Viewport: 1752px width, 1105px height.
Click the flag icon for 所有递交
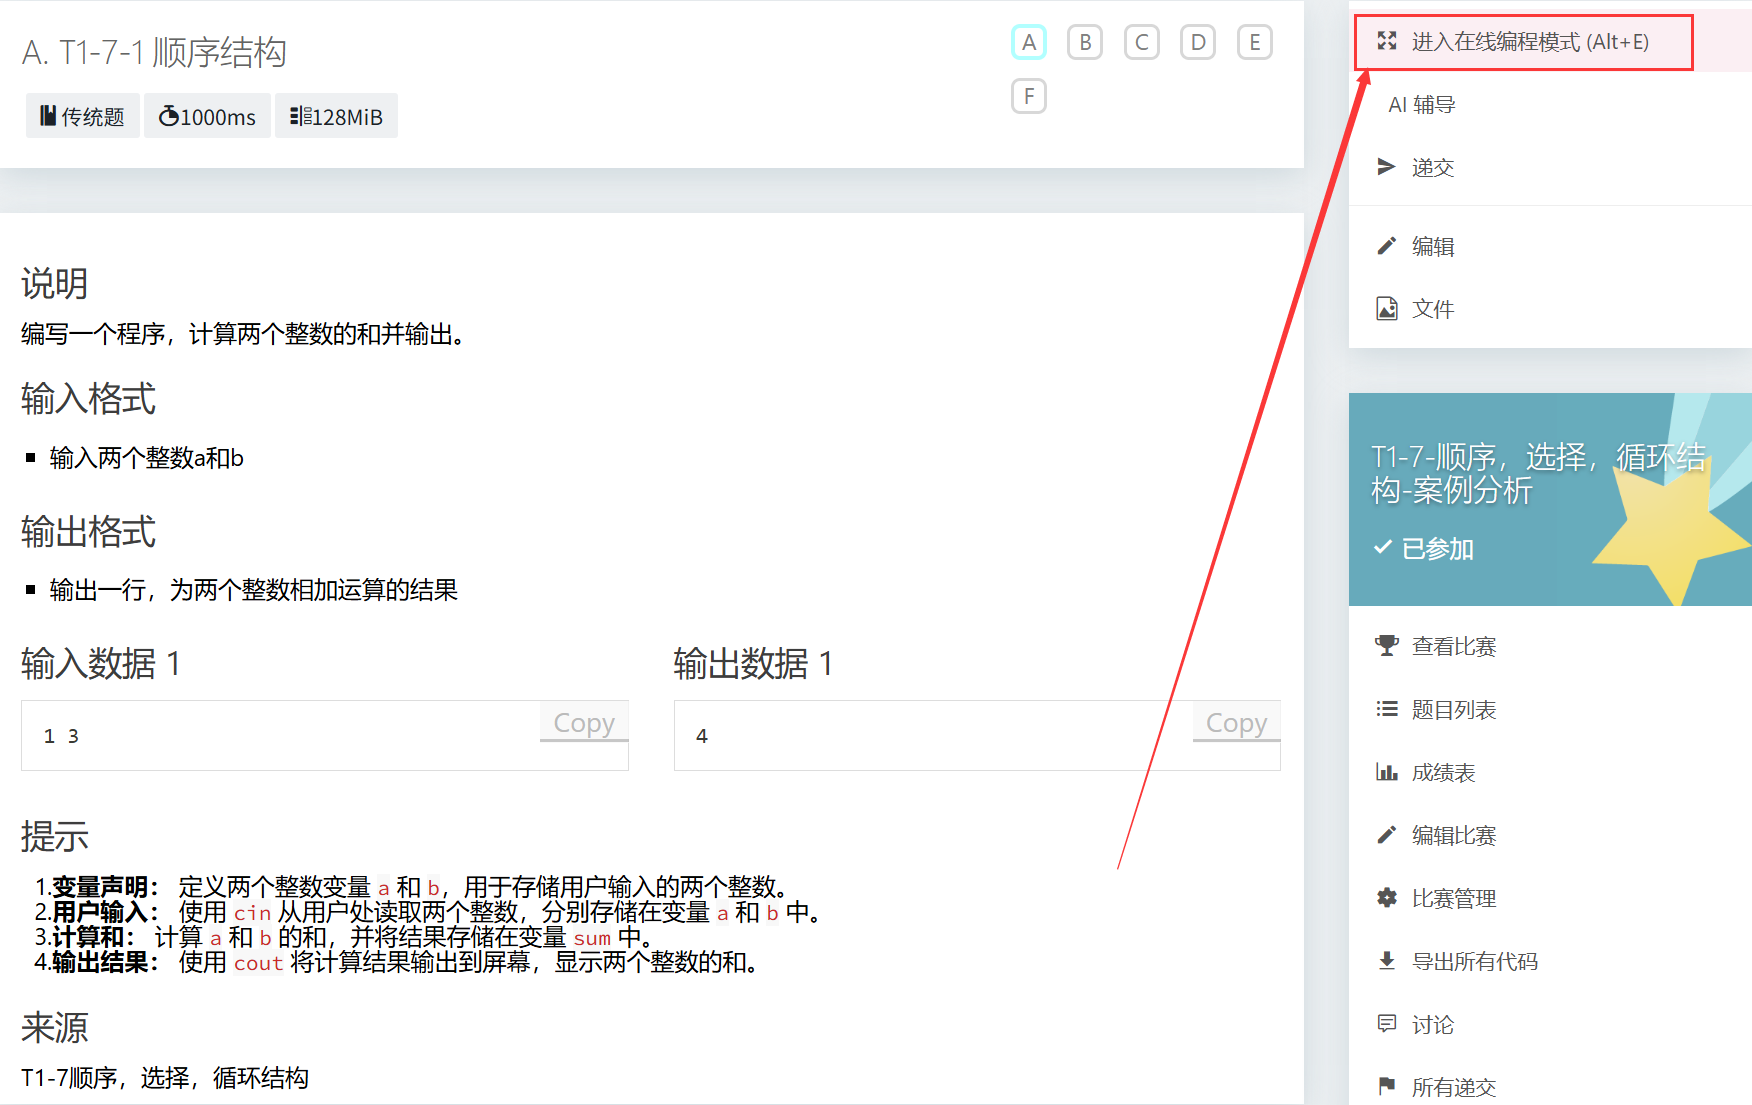click(x=1386, y=1086)
